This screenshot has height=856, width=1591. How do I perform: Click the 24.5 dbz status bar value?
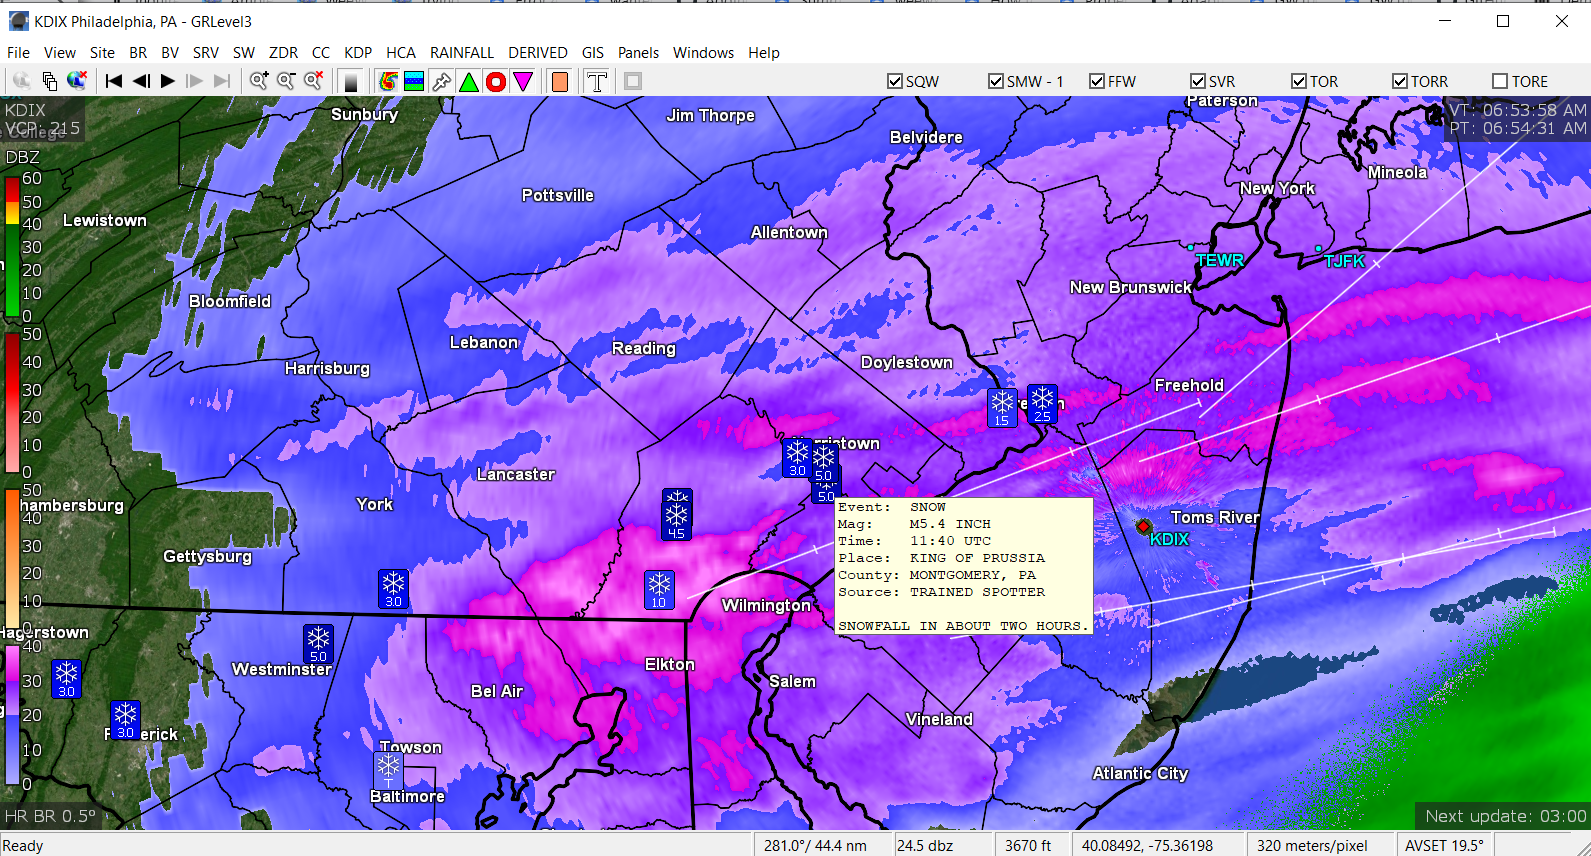coord(925,845)
